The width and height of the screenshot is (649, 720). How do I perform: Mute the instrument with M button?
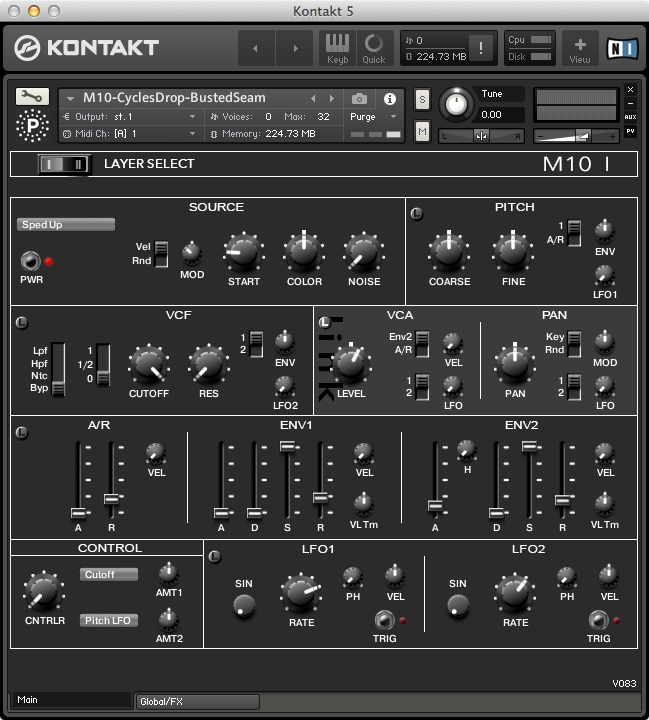point(422,132)
